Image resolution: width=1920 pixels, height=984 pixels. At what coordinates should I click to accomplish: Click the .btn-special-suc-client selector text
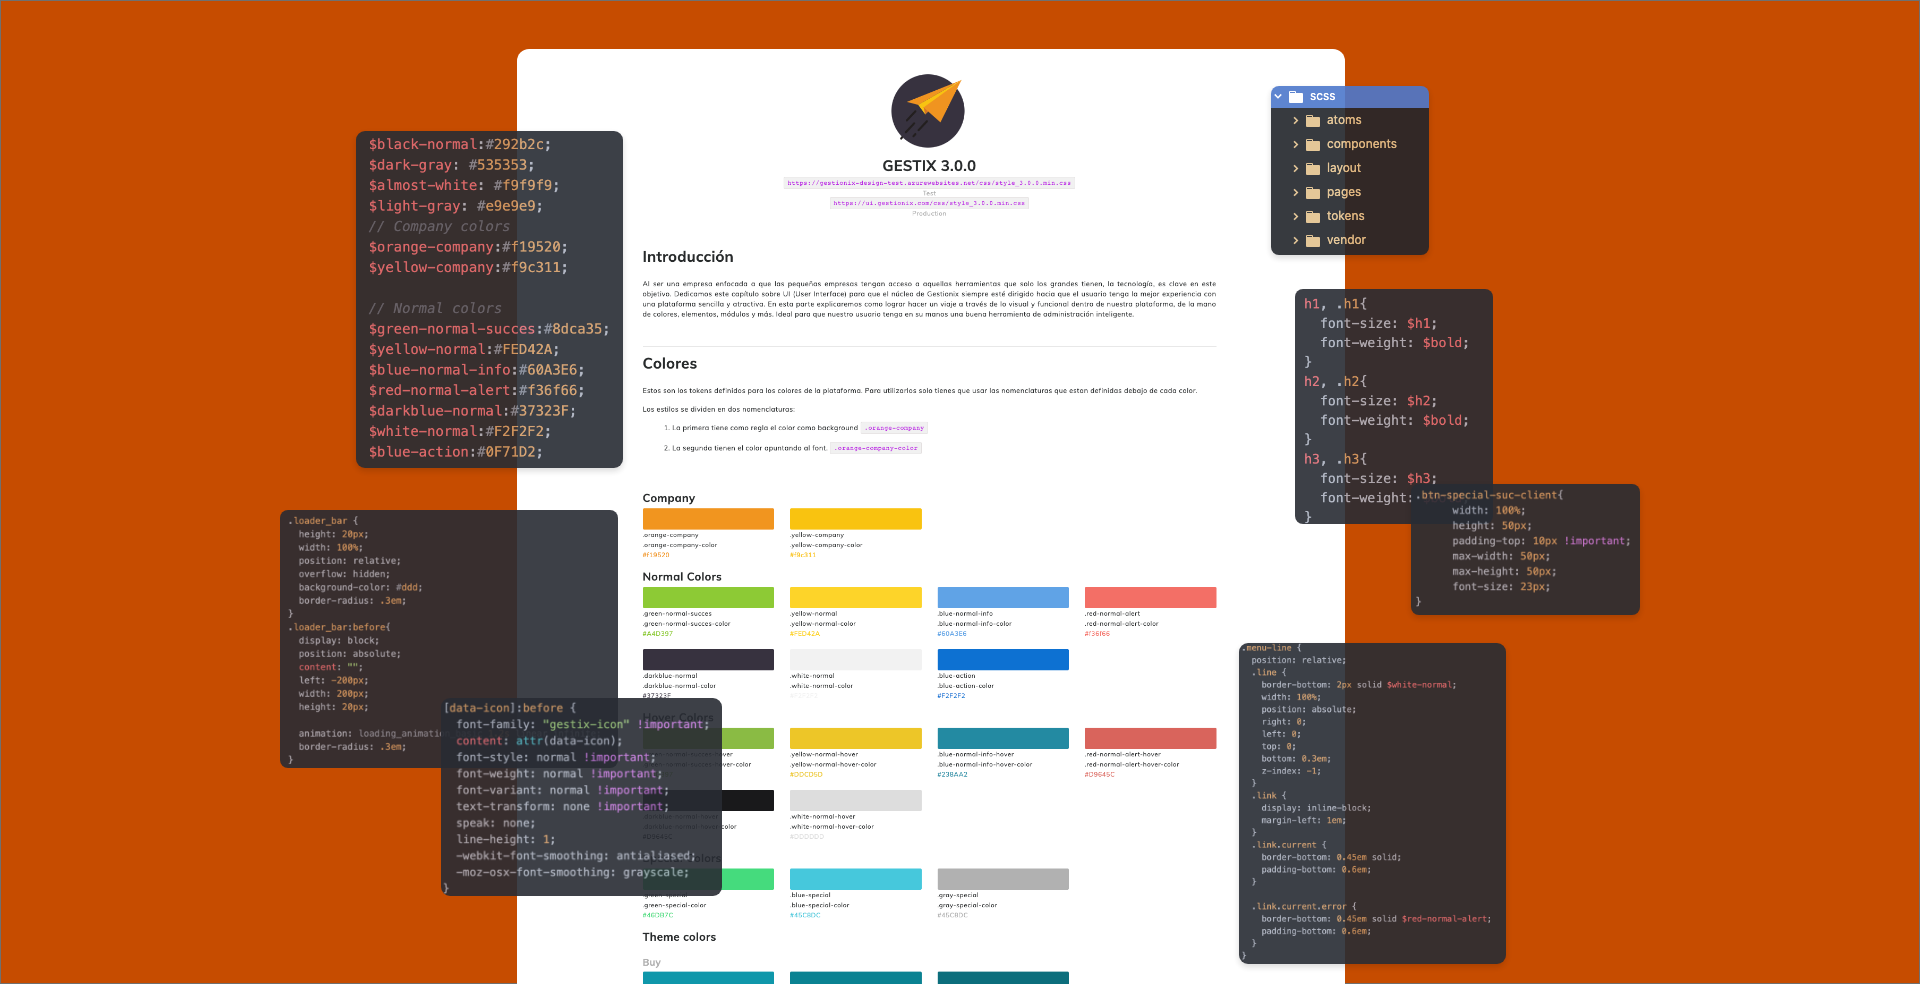pos(1489,495)
